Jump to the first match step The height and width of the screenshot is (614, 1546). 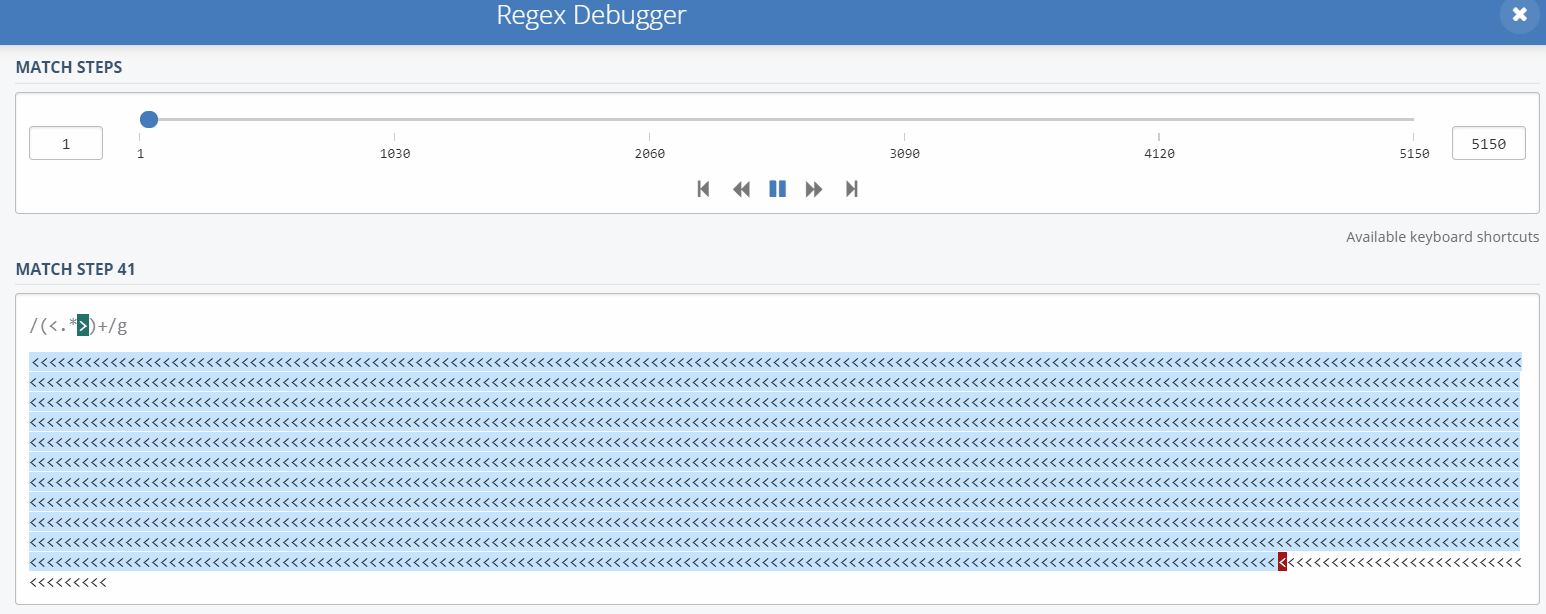pyautogui.click(x=703, y=189)
